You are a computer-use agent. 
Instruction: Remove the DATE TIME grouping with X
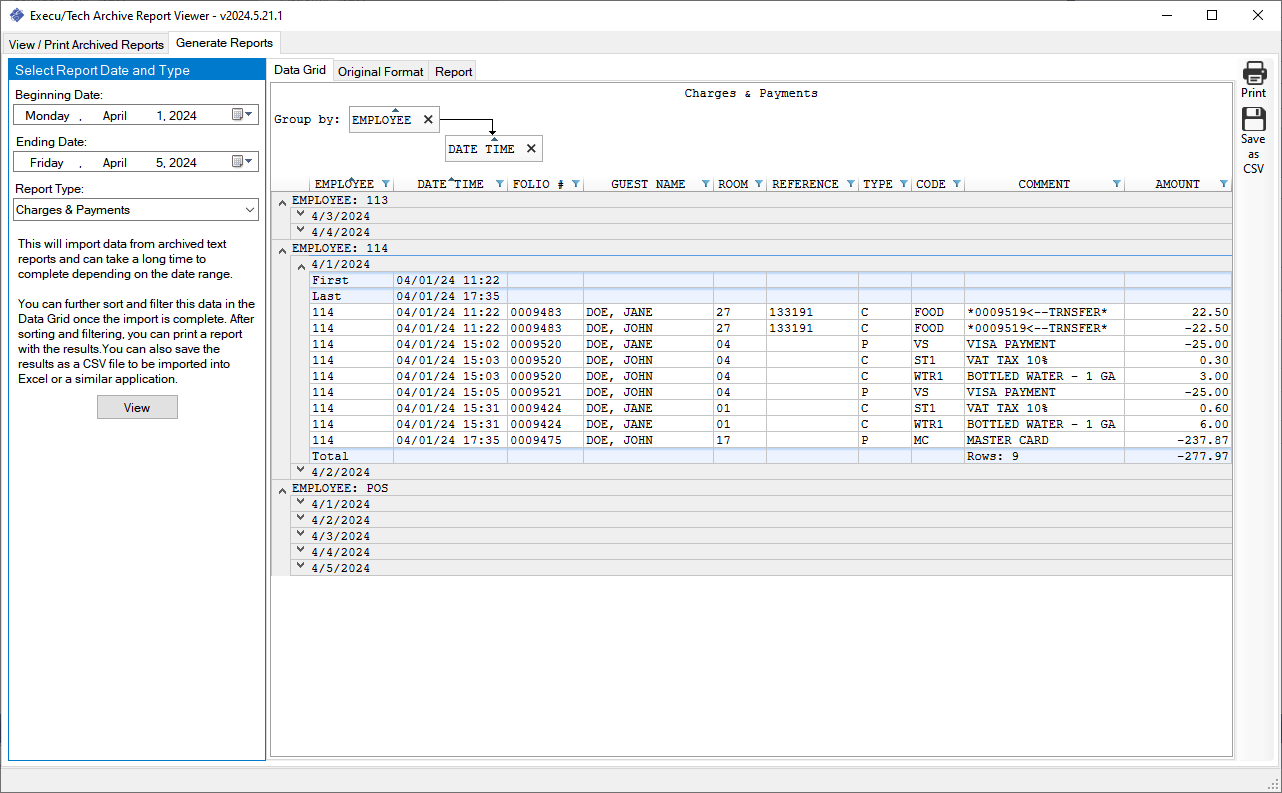(531, 149)
